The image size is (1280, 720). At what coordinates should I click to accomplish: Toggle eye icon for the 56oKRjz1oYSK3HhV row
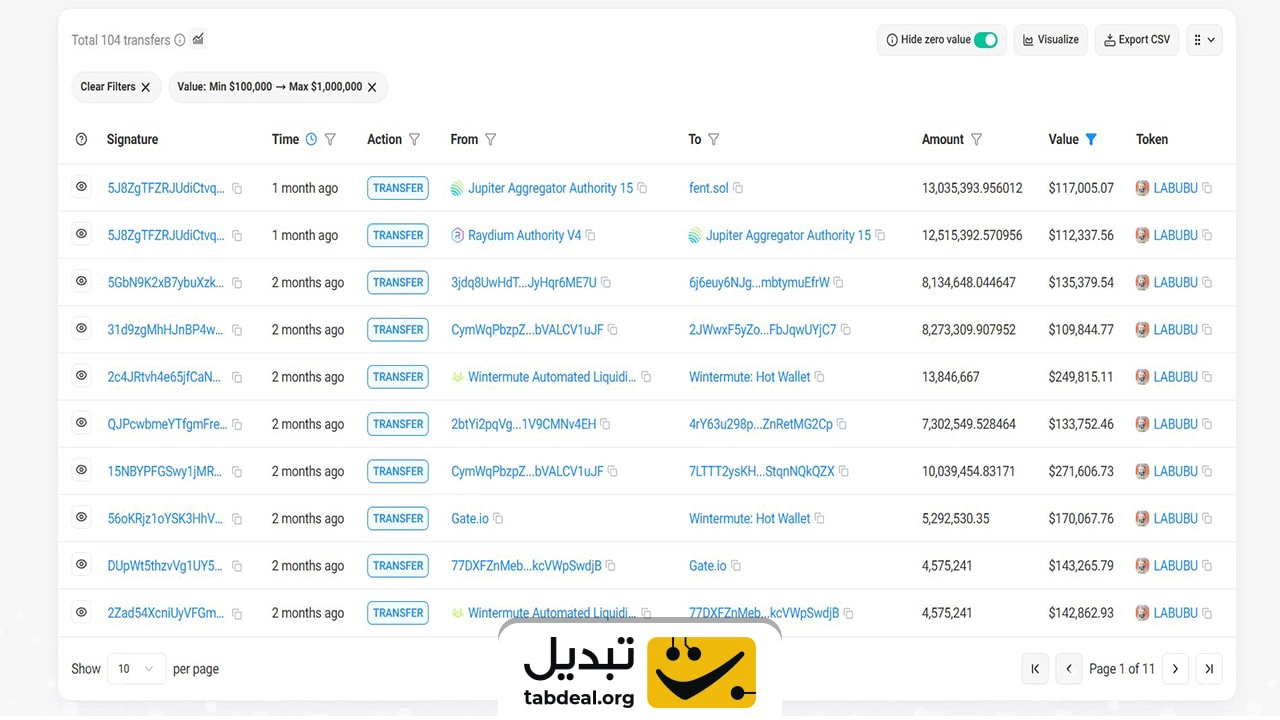[82, 517]
